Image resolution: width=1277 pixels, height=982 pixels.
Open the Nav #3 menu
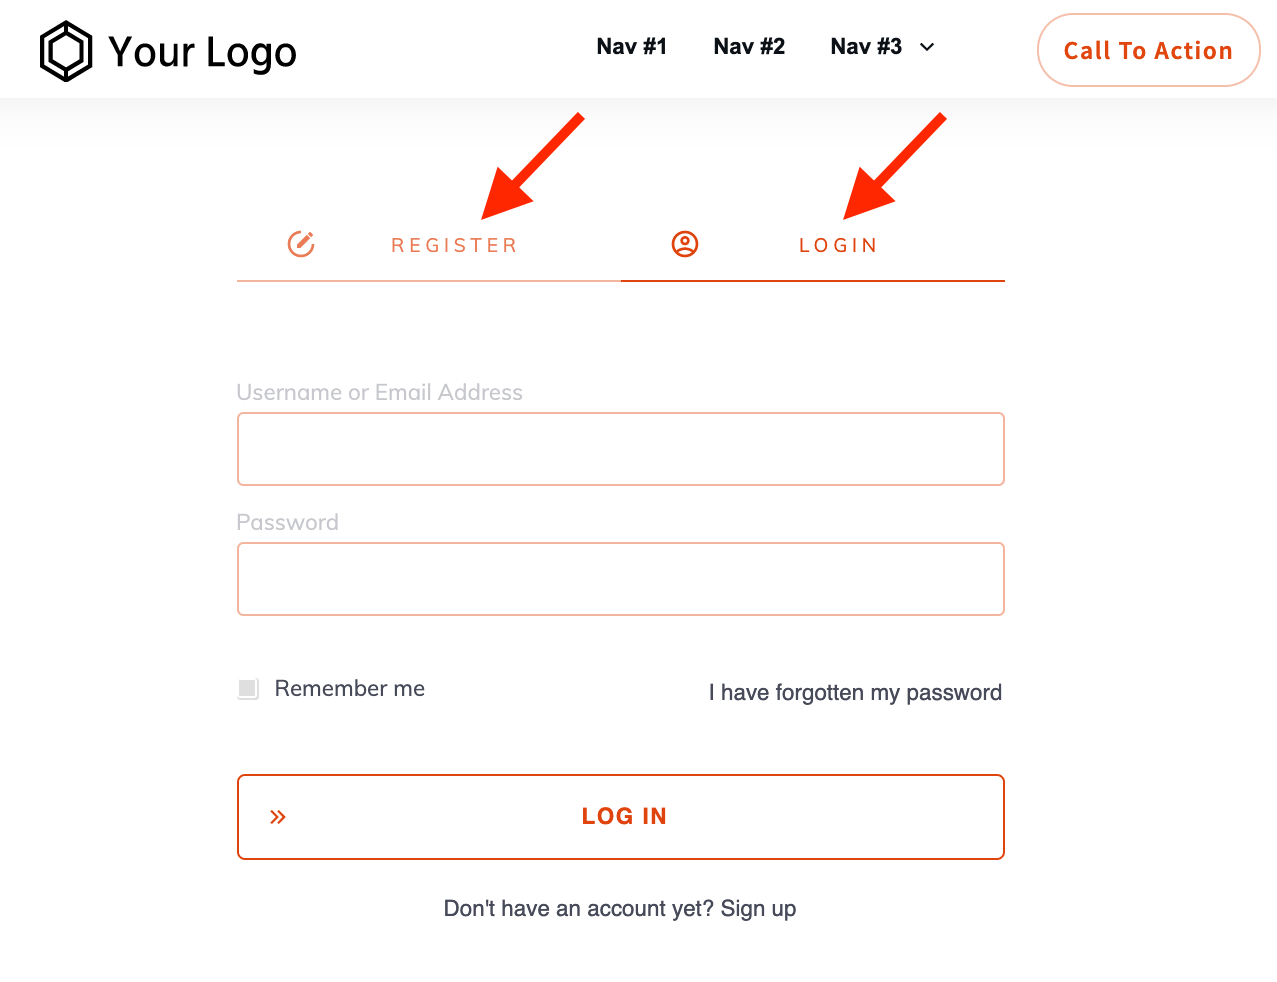(866, 46)
